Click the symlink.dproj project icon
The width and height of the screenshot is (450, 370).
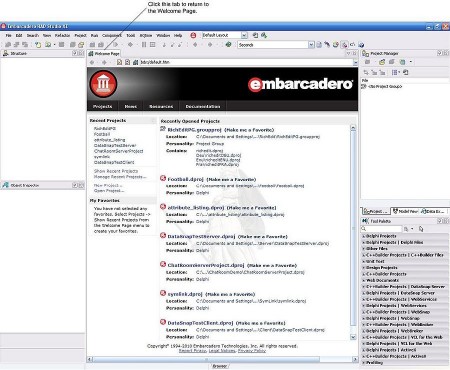[163, 293]
